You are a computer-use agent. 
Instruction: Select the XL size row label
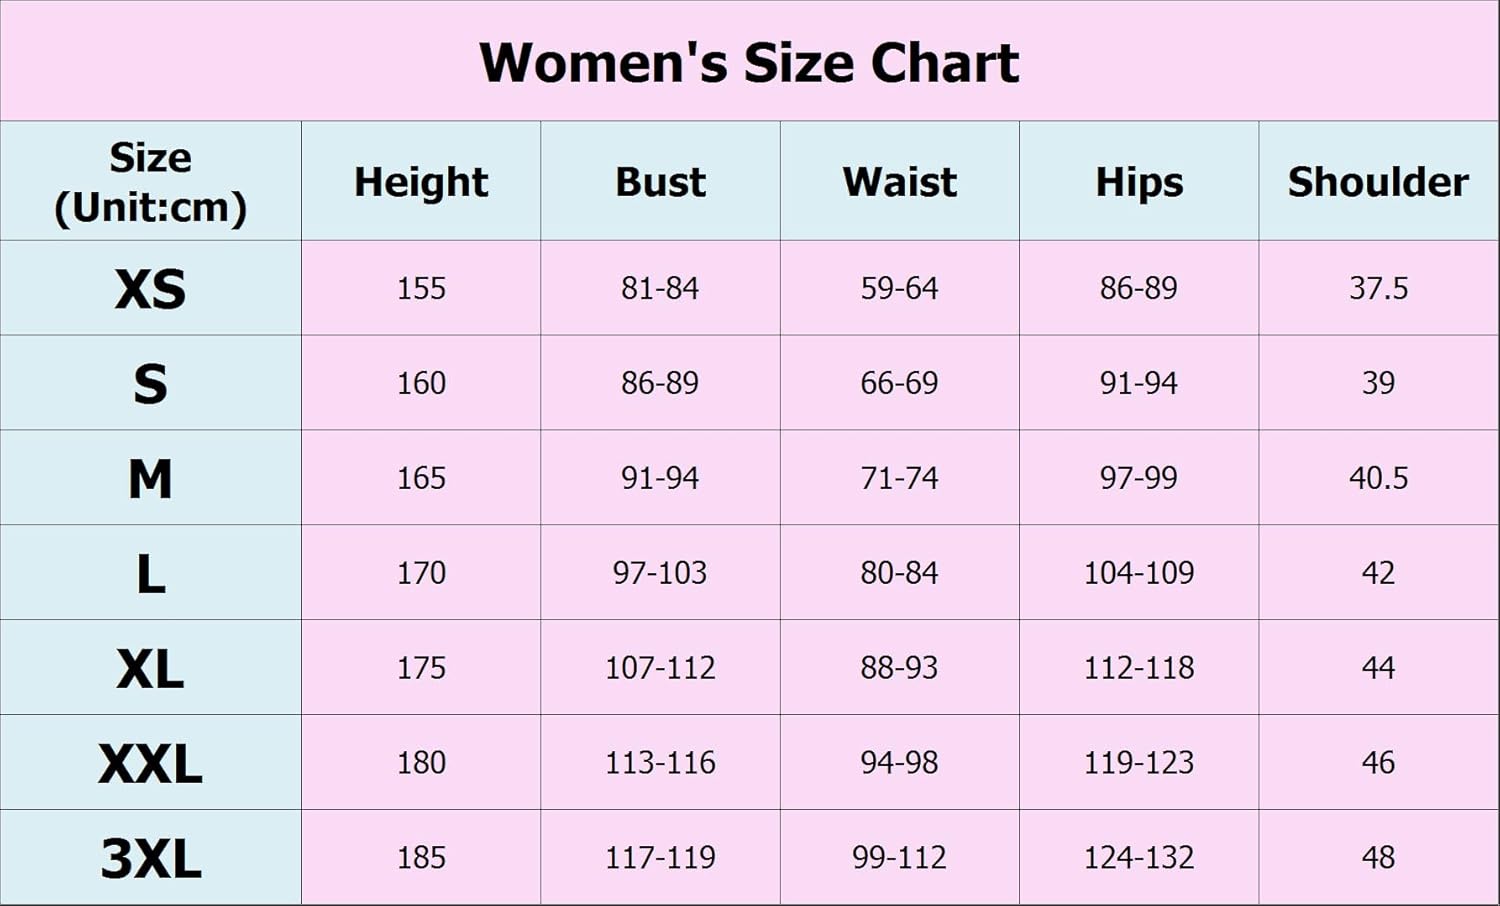[150, 668]
